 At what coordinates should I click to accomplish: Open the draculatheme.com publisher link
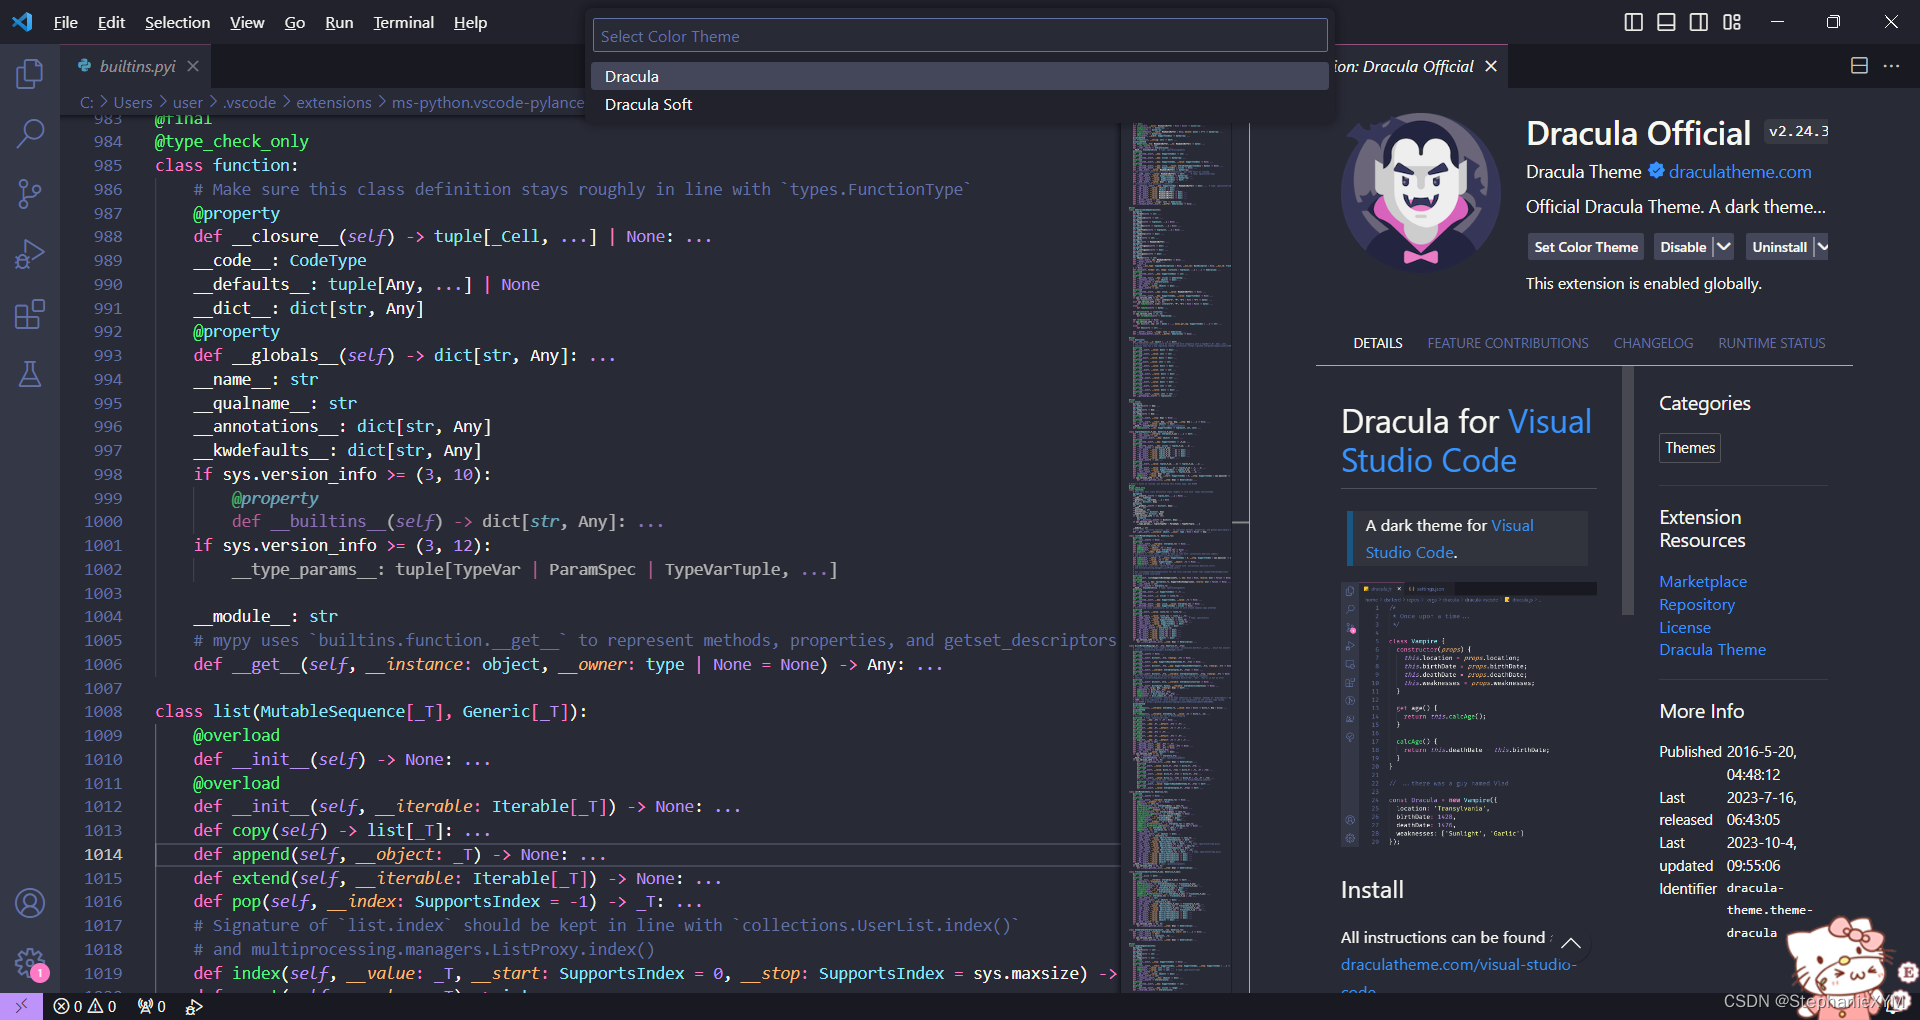[1740, 171]
